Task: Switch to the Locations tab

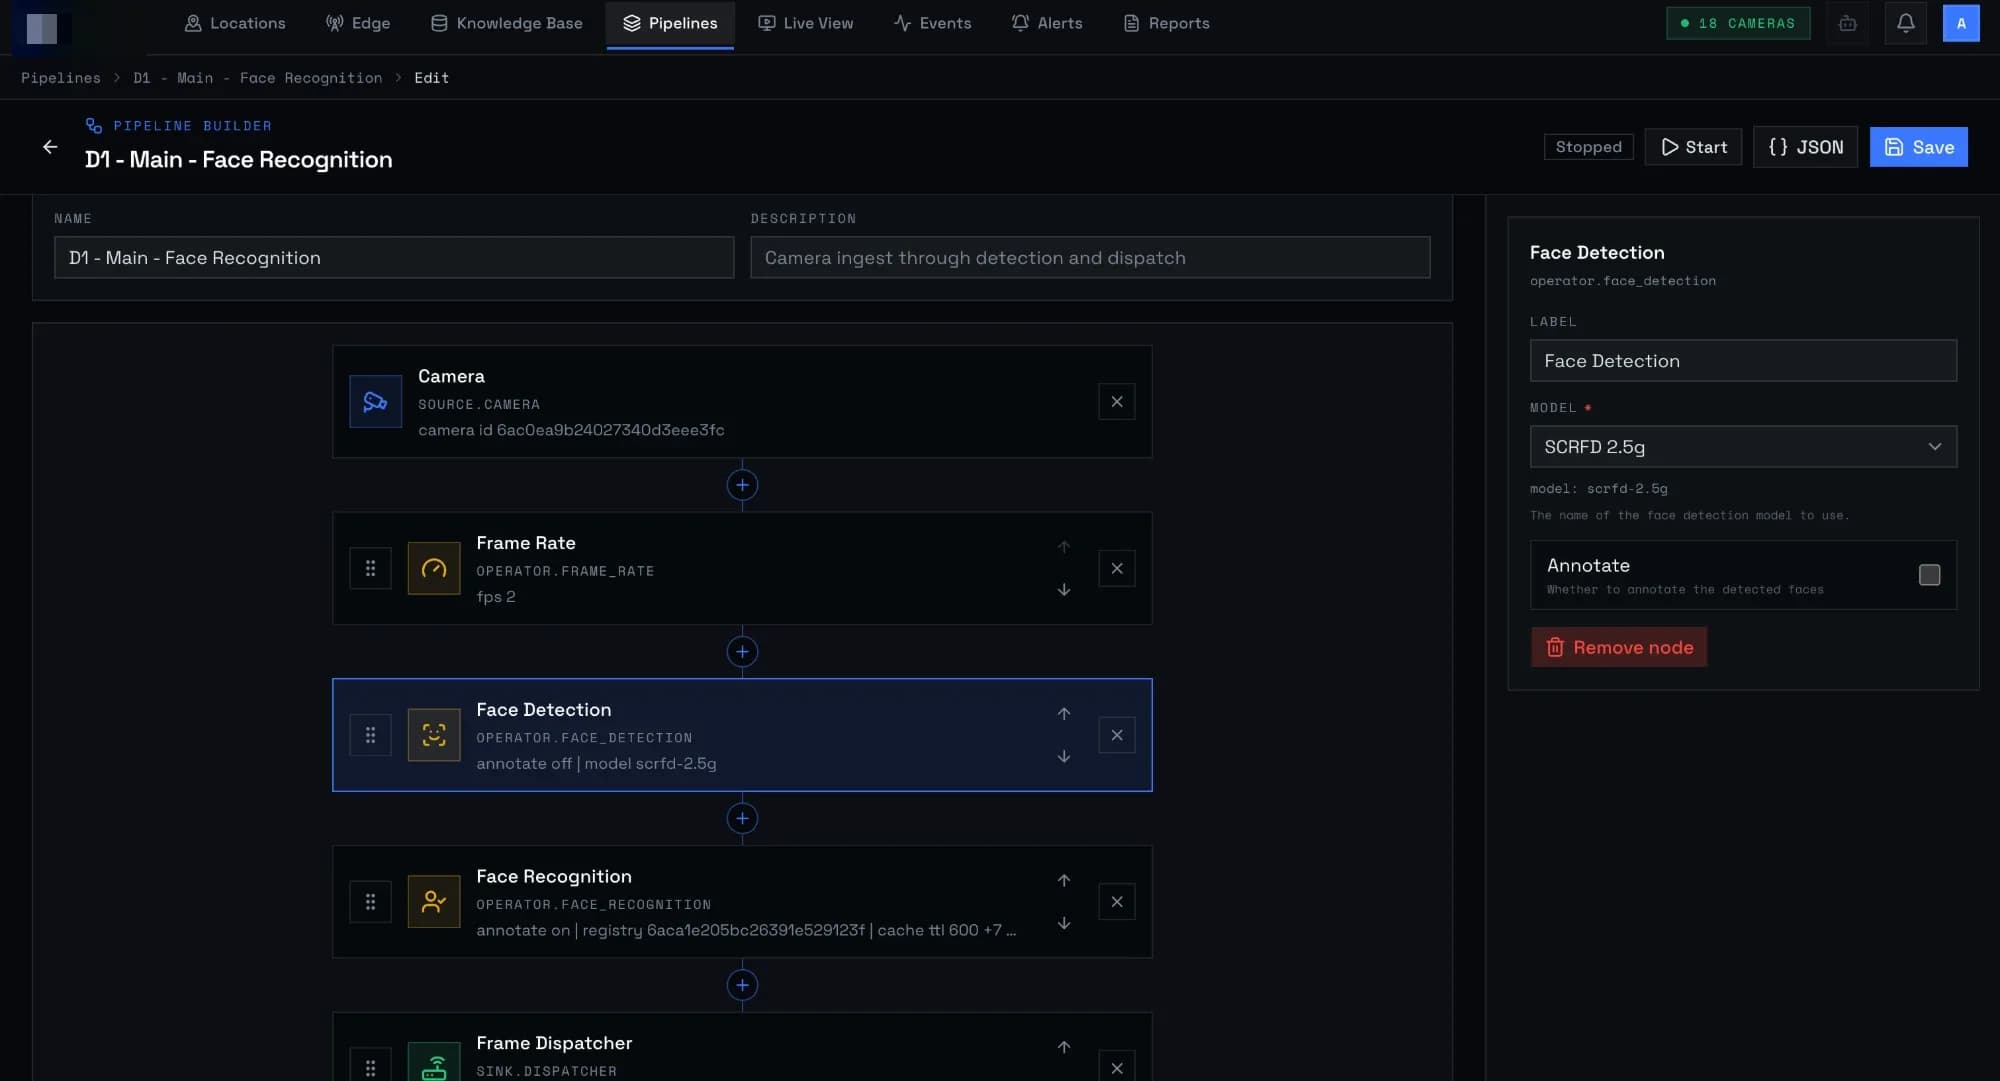Action: coord(235,23)
